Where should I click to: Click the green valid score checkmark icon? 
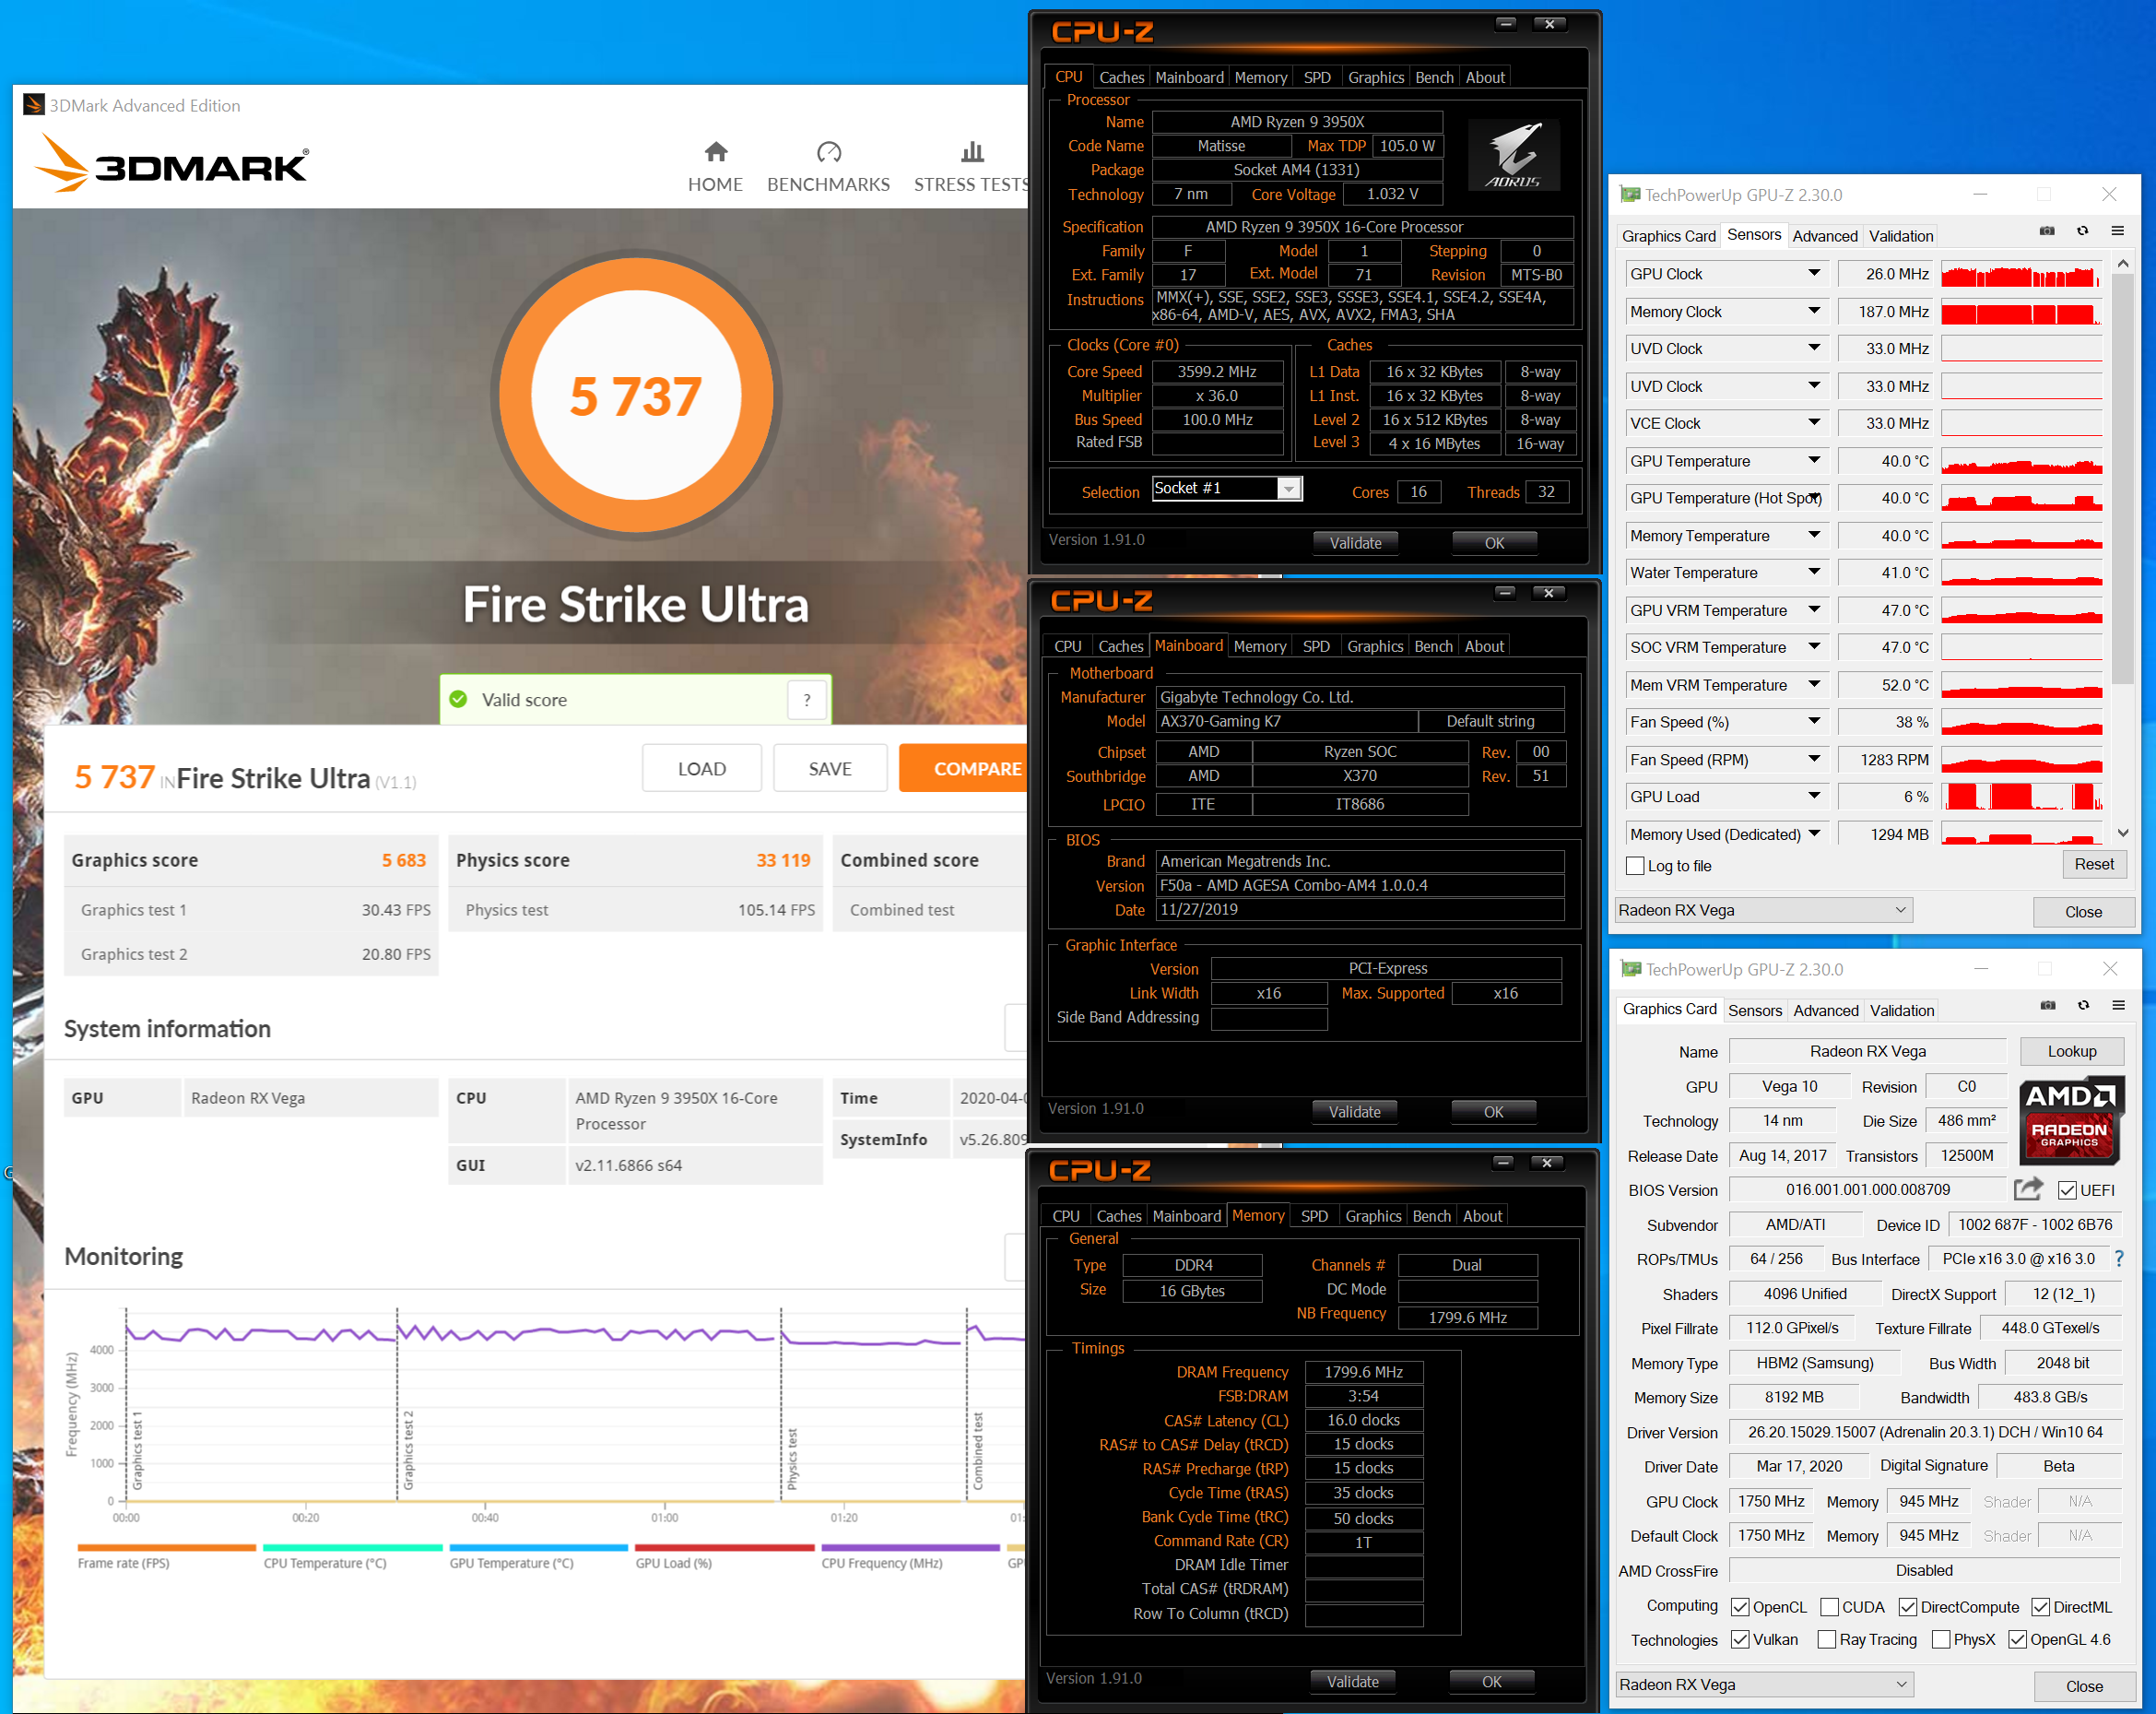point(459,699)
